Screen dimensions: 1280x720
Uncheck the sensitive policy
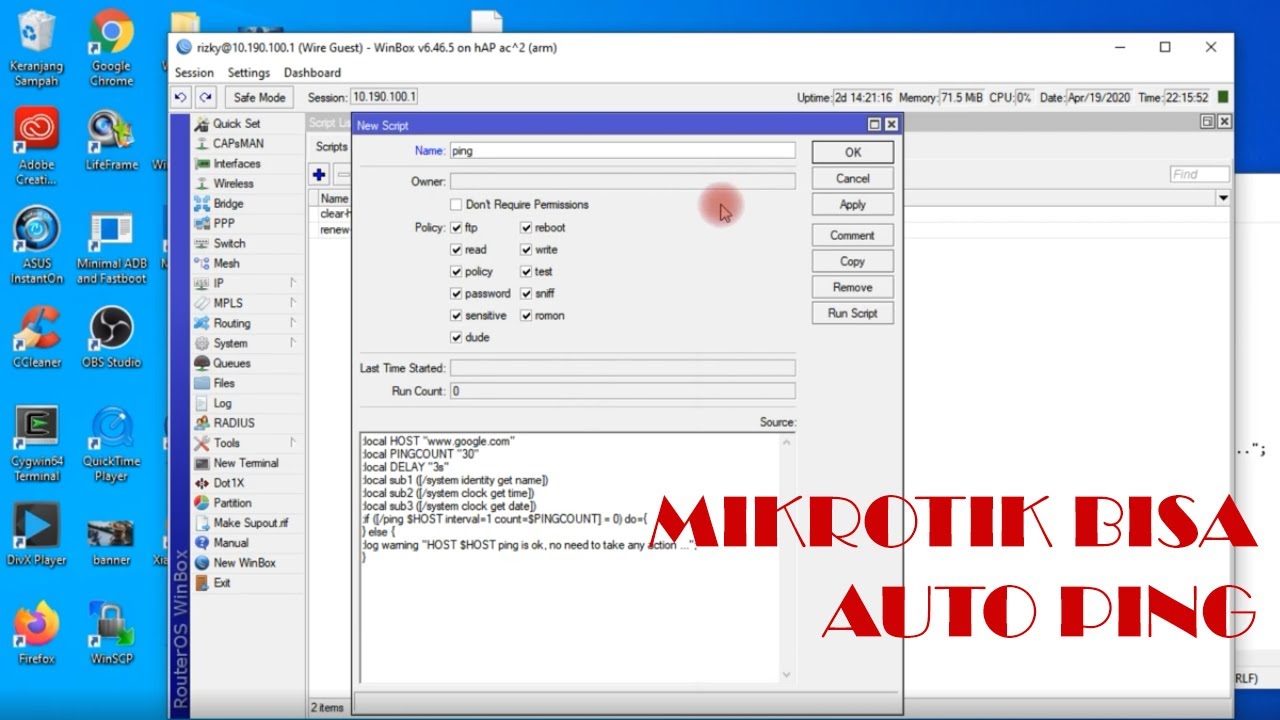click(456, 316)
